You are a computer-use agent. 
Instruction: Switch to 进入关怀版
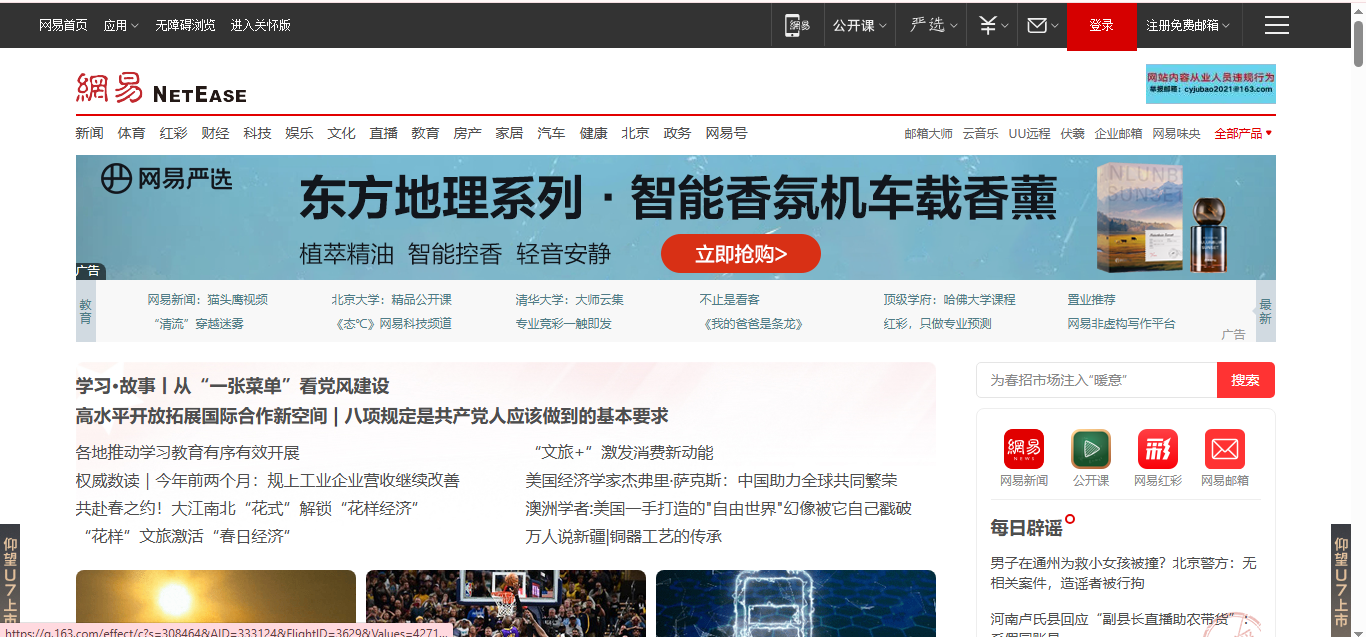click(x=260, y=25)
